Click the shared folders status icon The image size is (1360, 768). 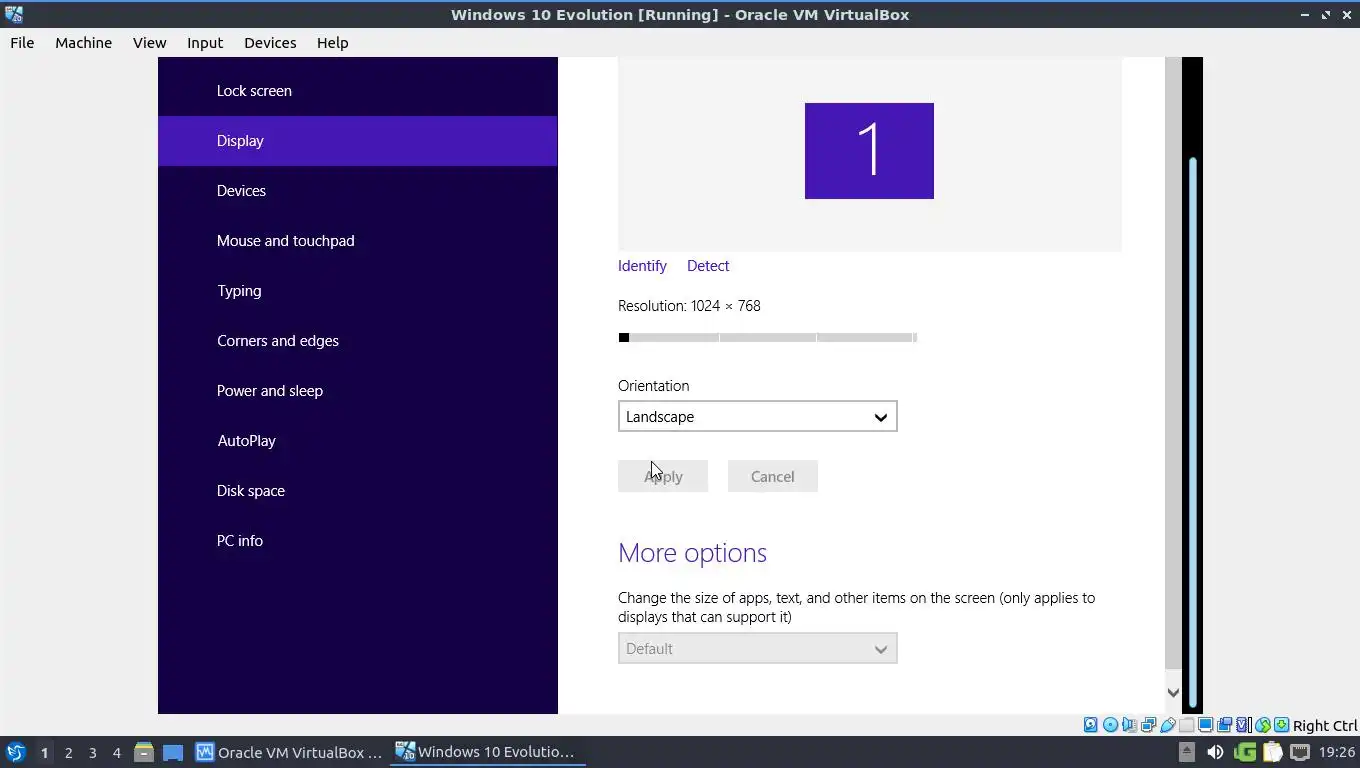point(1186,725)
